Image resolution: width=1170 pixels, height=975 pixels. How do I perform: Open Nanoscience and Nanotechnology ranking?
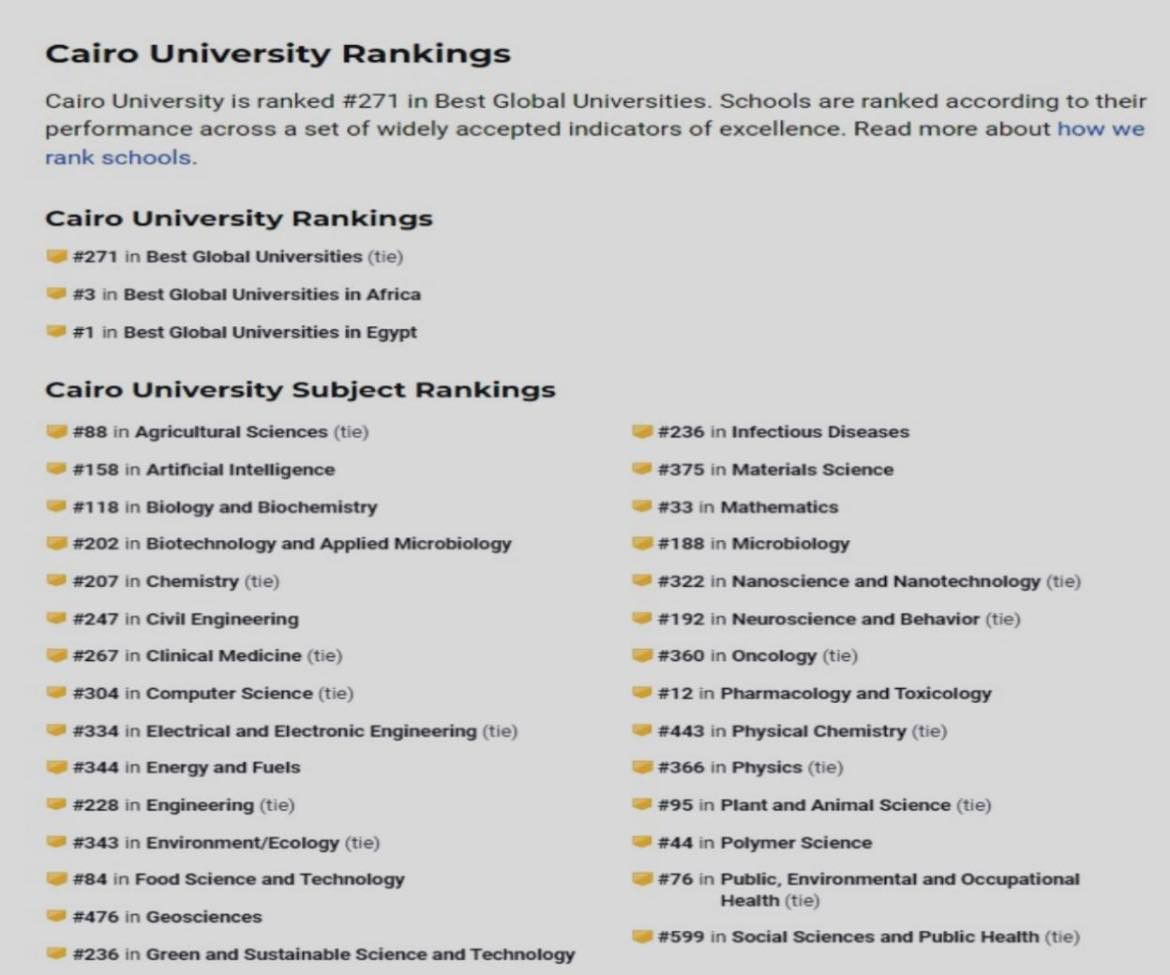point(885,581)
